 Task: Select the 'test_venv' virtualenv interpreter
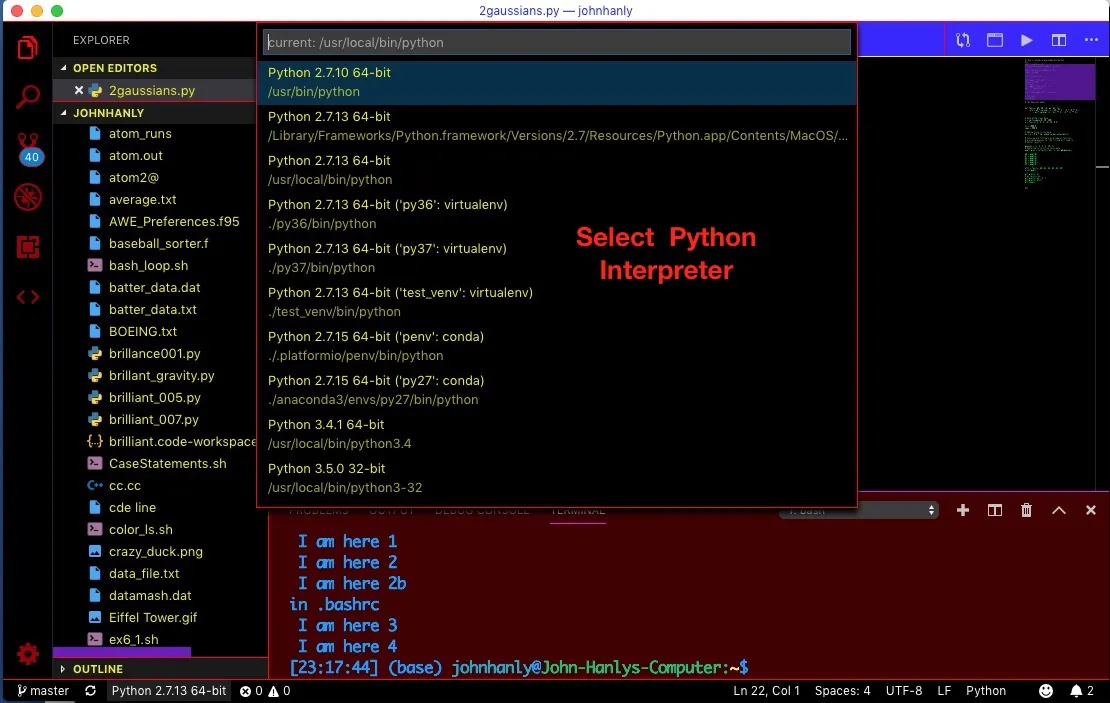tap(557, 302)
